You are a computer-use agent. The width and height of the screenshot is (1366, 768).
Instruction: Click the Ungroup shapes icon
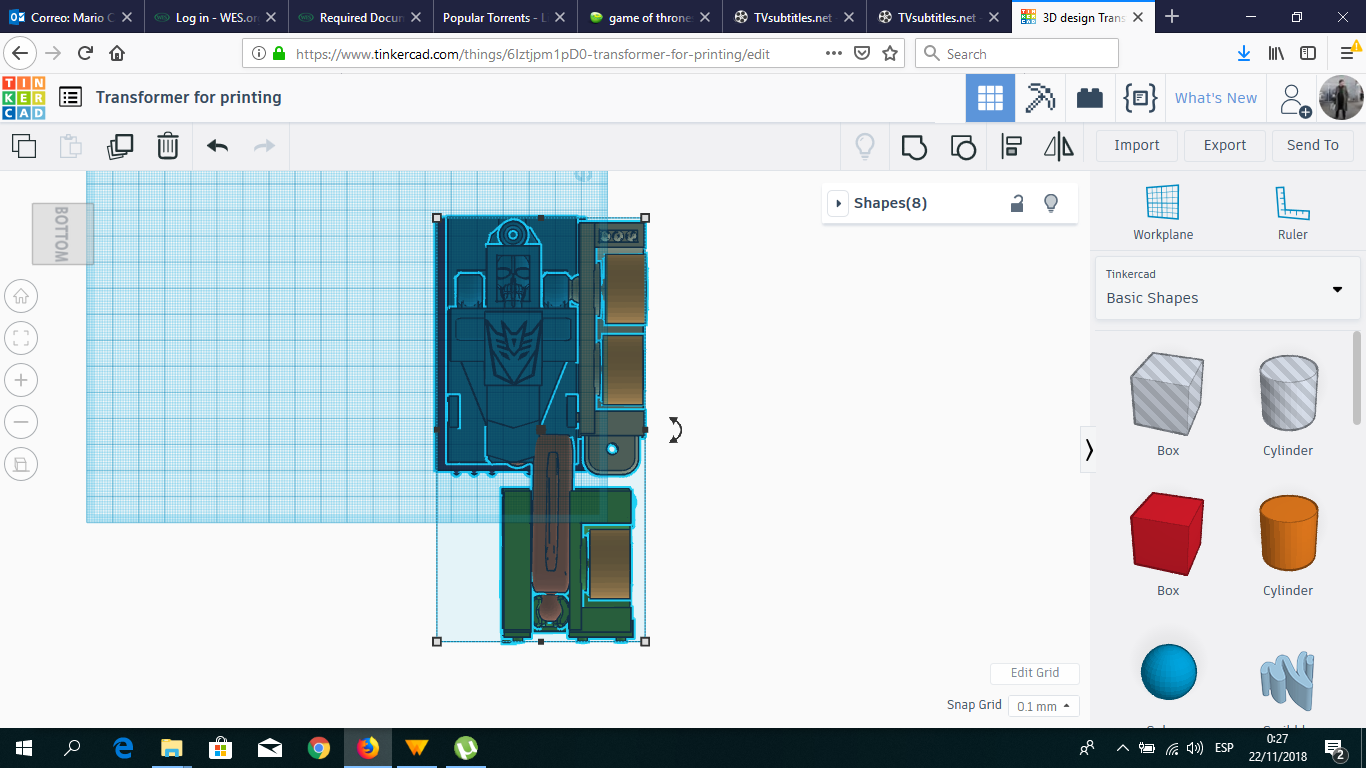(x=962, y=147)
